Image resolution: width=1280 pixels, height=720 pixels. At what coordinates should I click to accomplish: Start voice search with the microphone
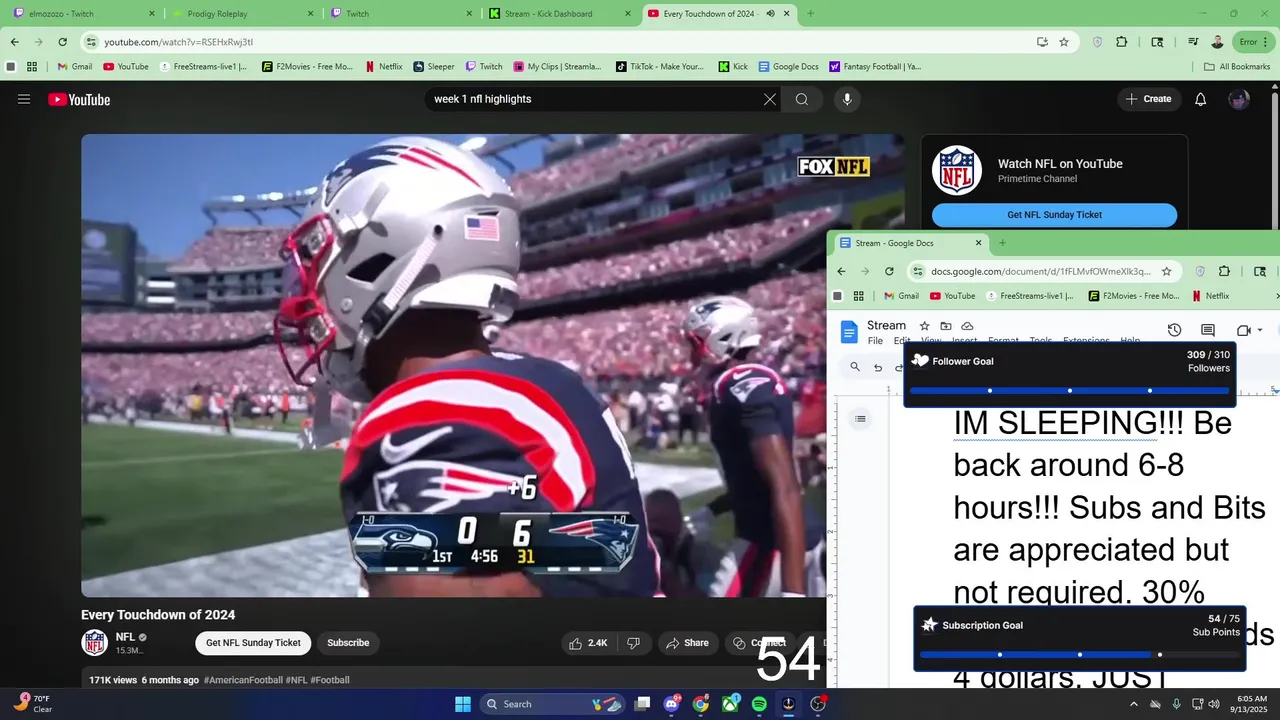tap(847, 99)
